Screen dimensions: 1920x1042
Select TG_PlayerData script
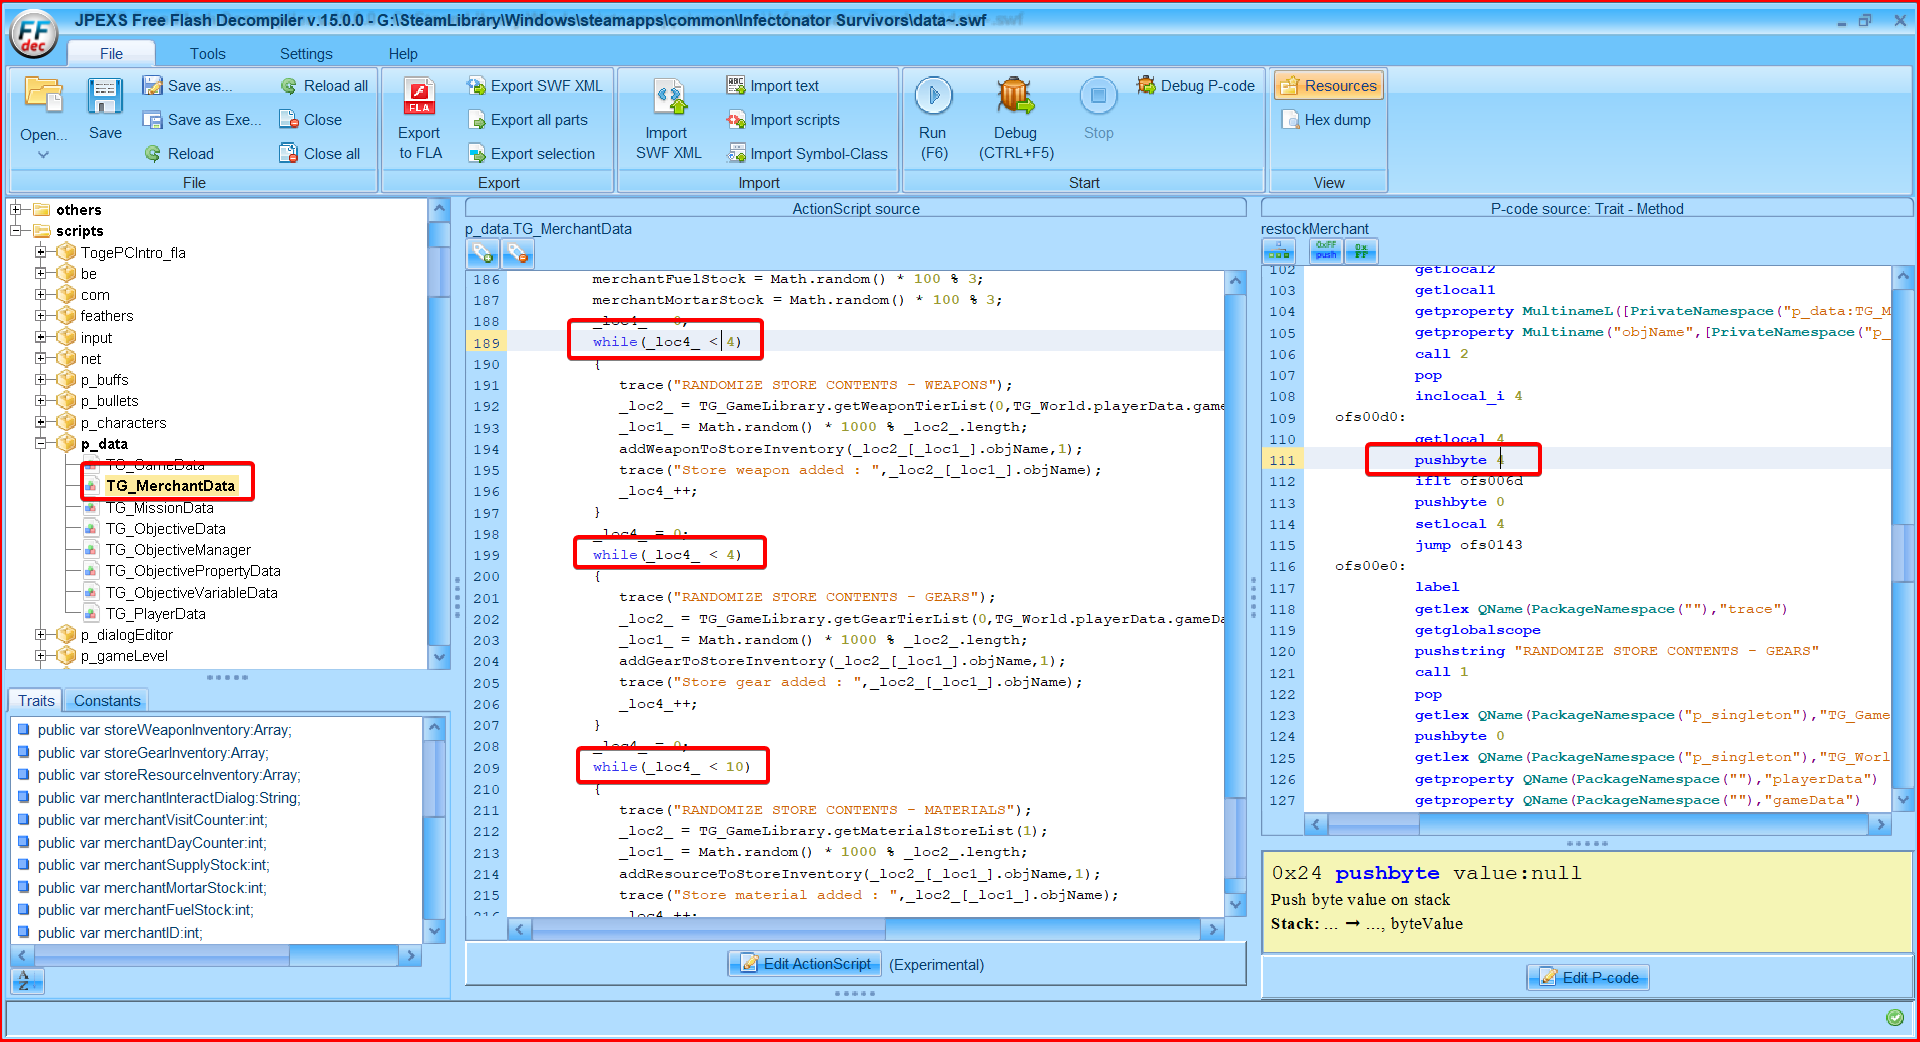coord(155,614)
